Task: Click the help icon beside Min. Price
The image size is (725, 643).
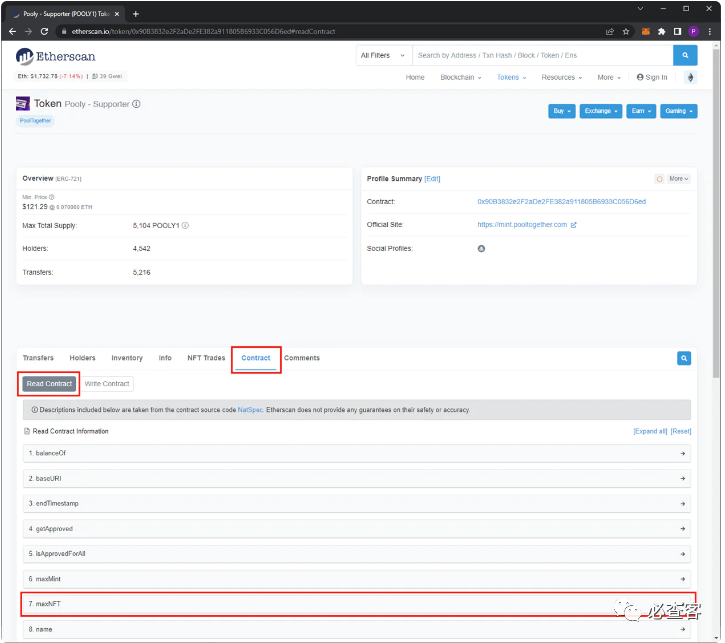Action: [x=51, y=197]
